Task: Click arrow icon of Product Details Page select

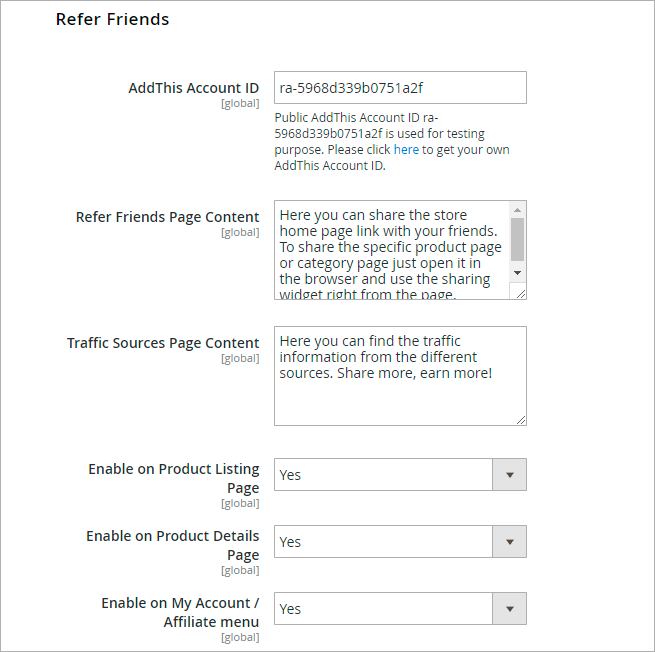Action: (509, 542)
